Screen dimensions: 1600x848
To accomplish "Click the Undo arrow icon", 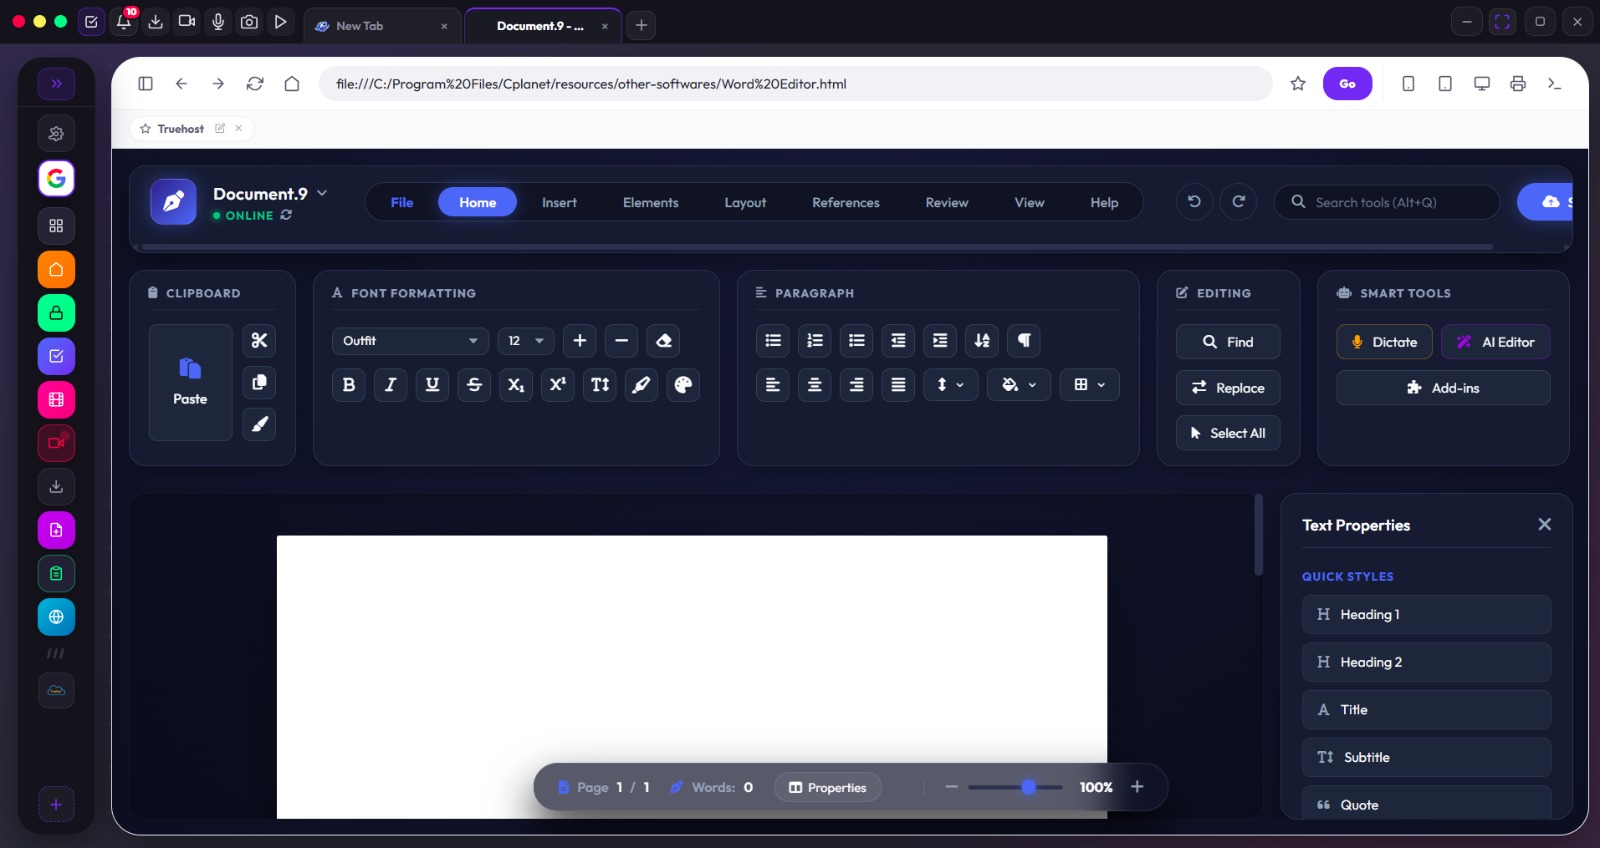I will point(1194,202).
